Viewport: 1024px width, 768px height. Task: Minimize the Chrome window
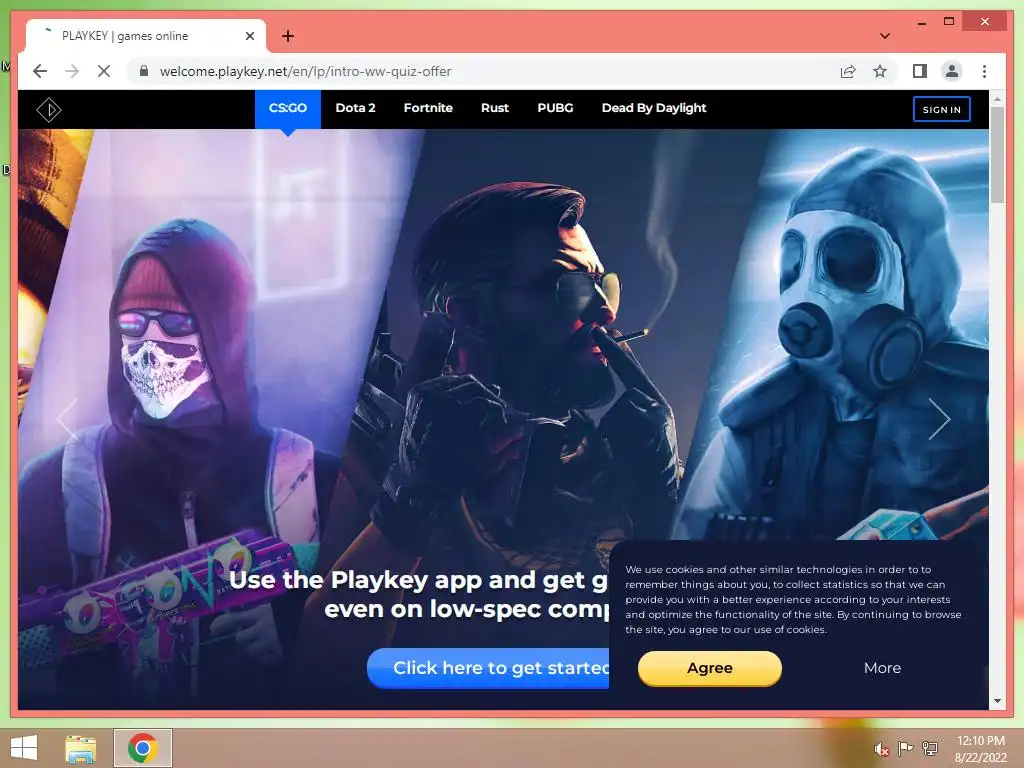(x=921, y=22)
